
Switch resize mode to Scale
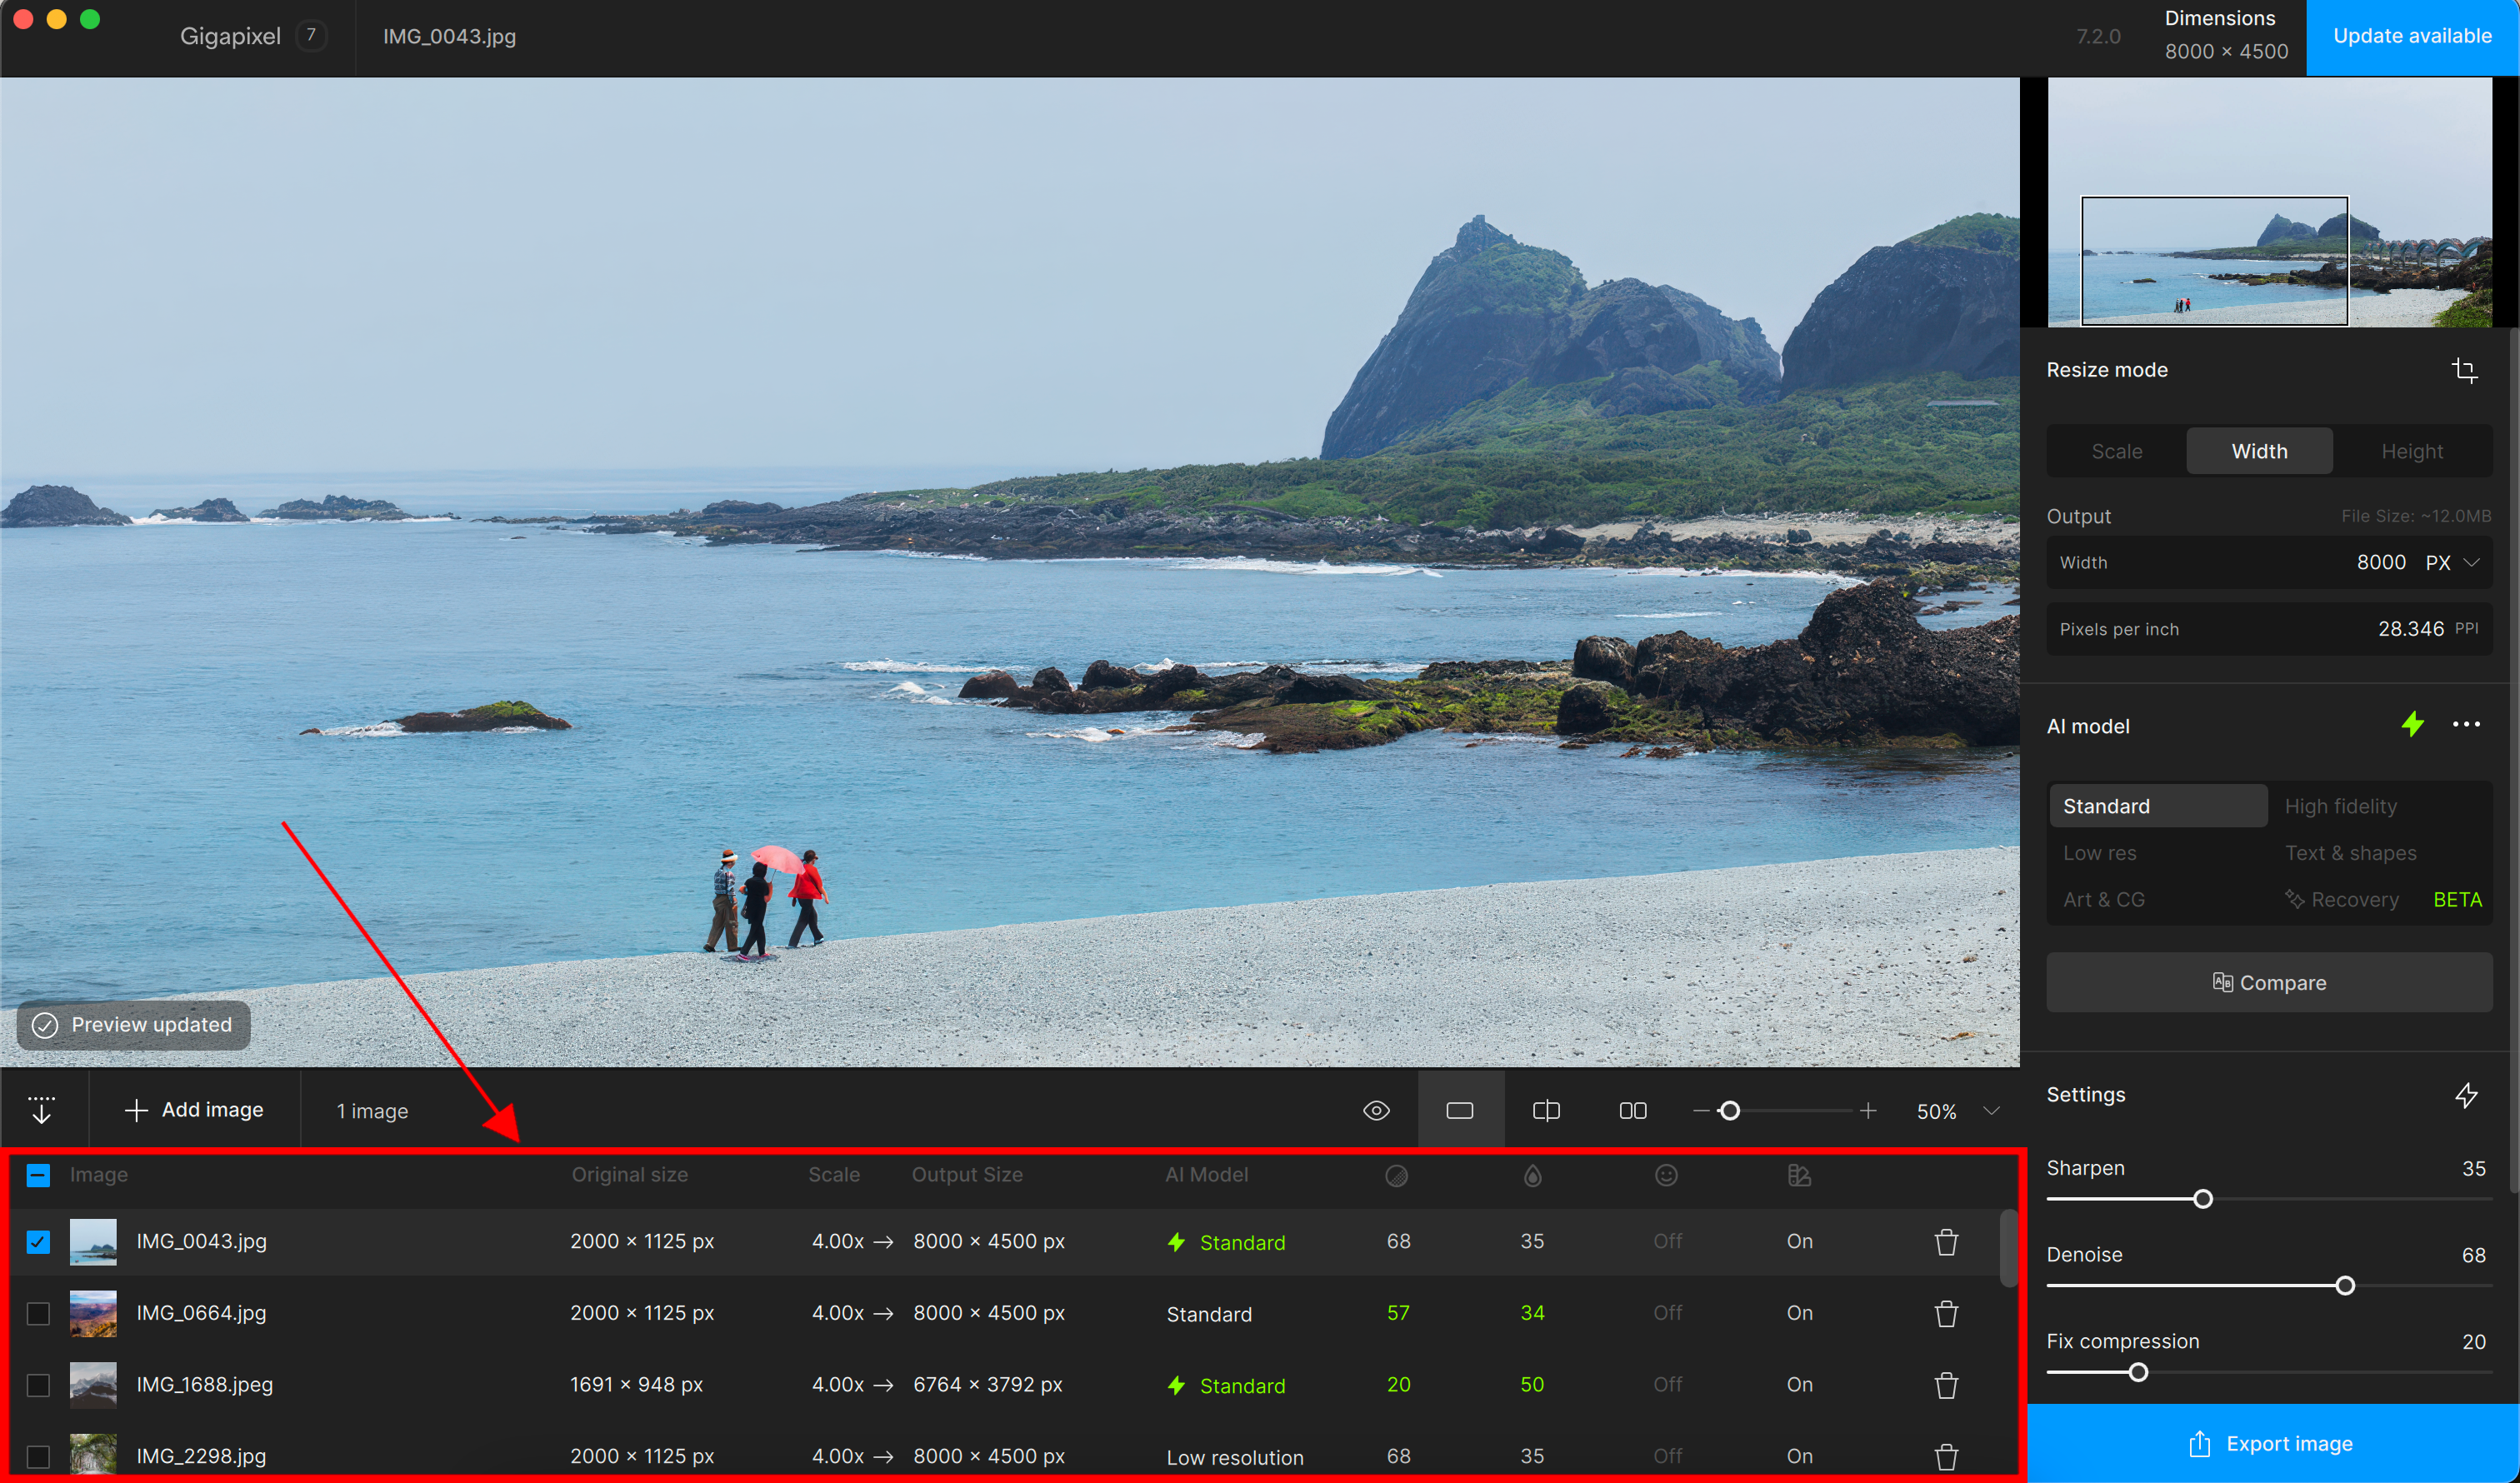(x=2116, y=451)
